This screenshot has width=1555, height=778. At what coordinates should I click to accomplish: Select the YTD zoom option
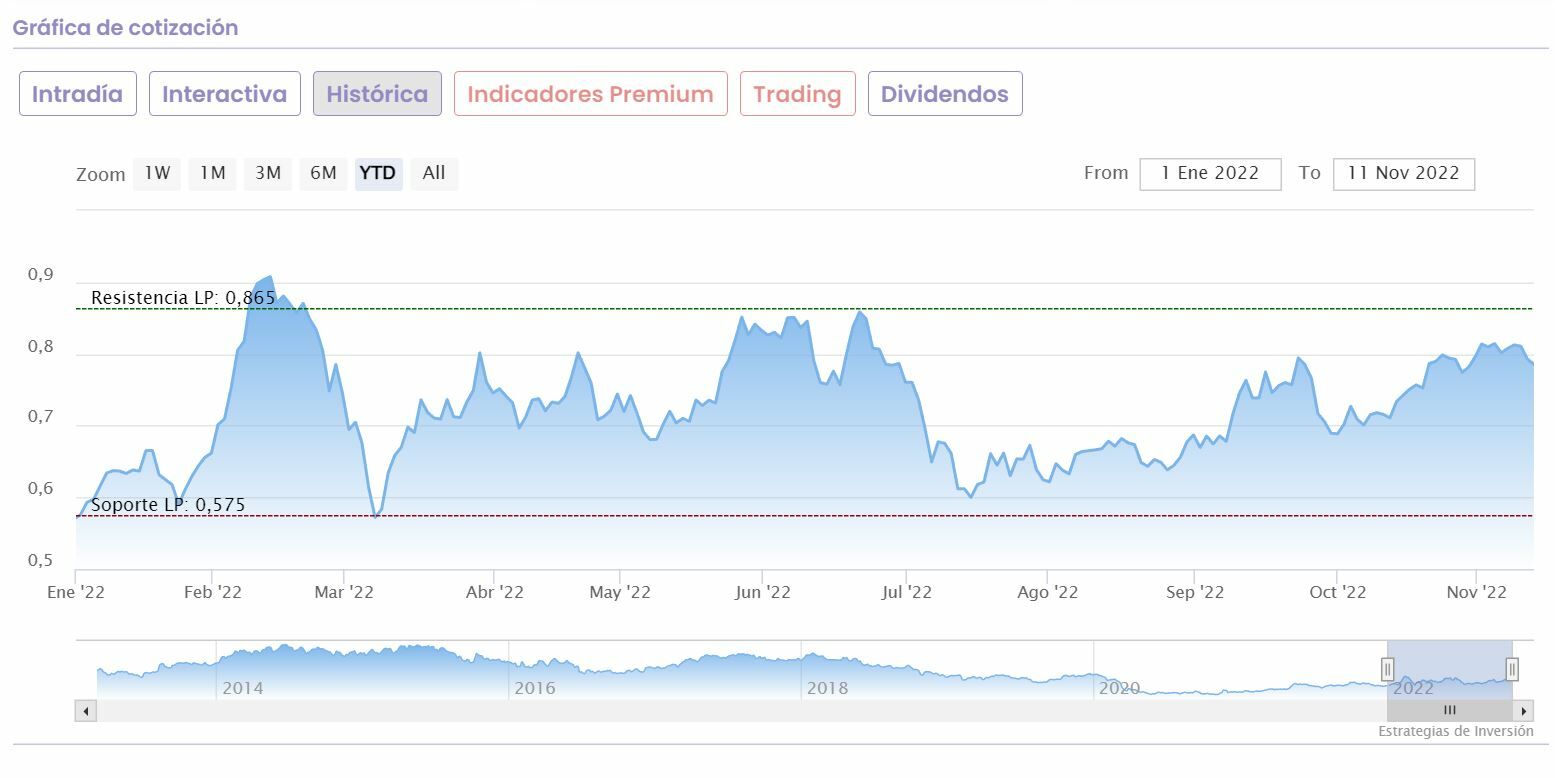click(378, 173)
